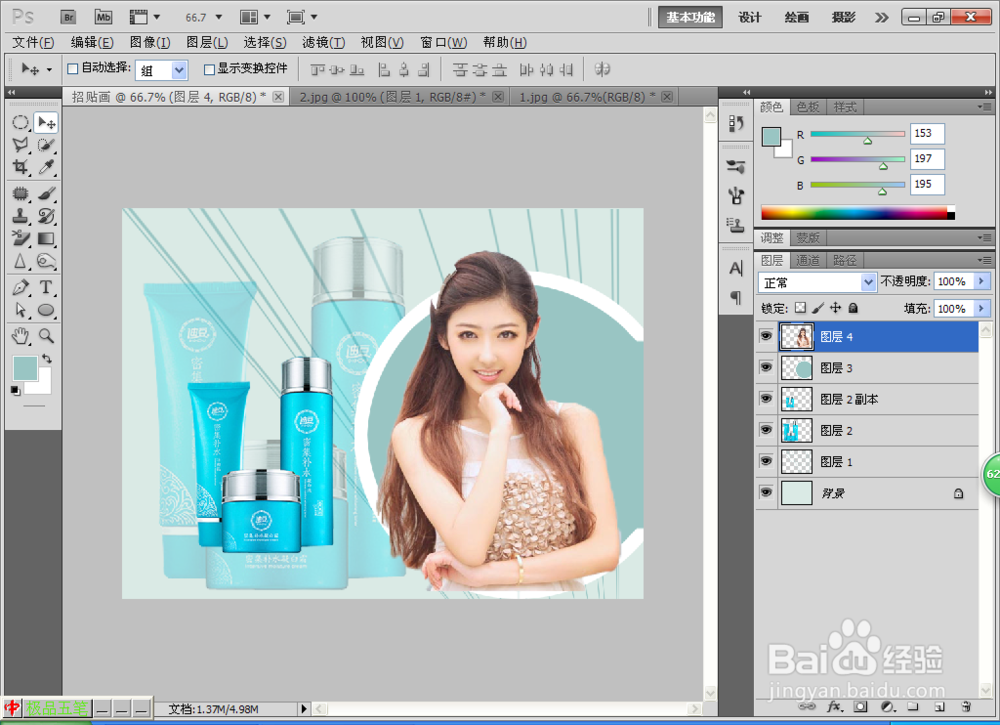
Task: Open the Paragraph panel icon
Action: point(736,298)
